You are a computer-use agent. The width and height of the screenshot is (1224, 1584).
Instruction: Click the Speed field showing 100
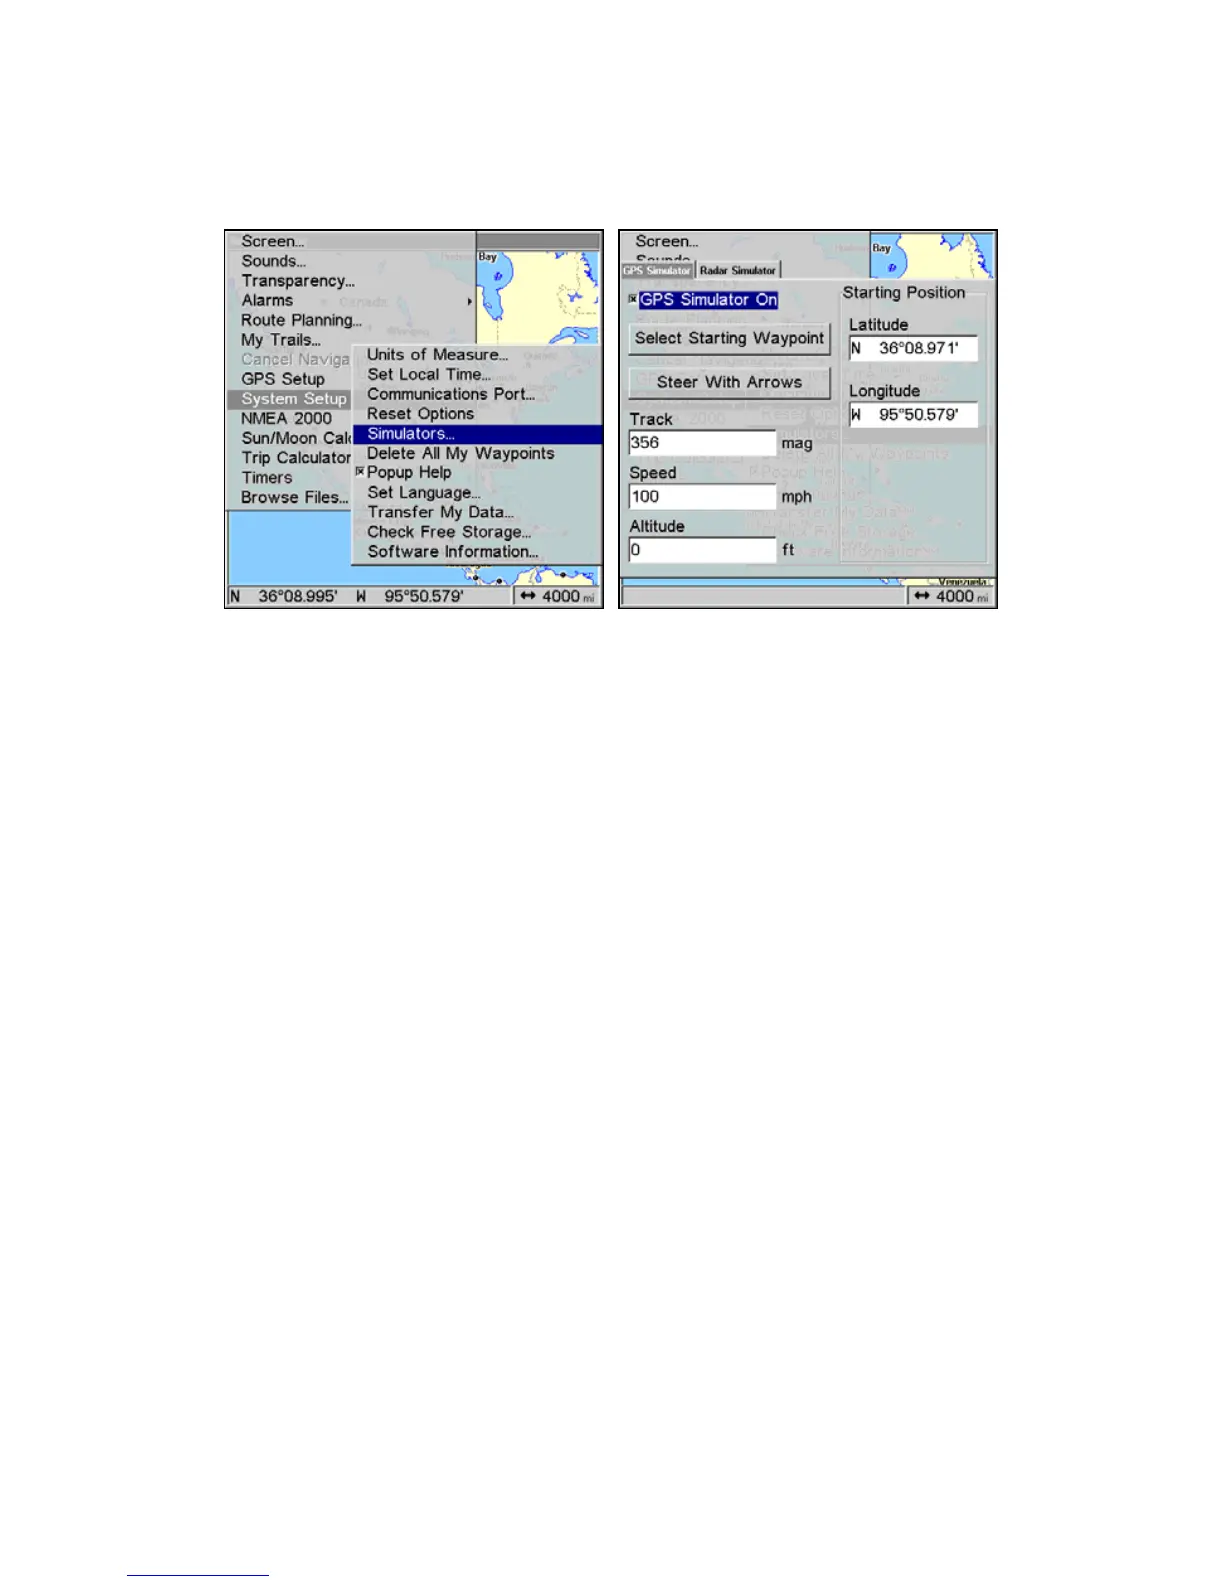702,497
